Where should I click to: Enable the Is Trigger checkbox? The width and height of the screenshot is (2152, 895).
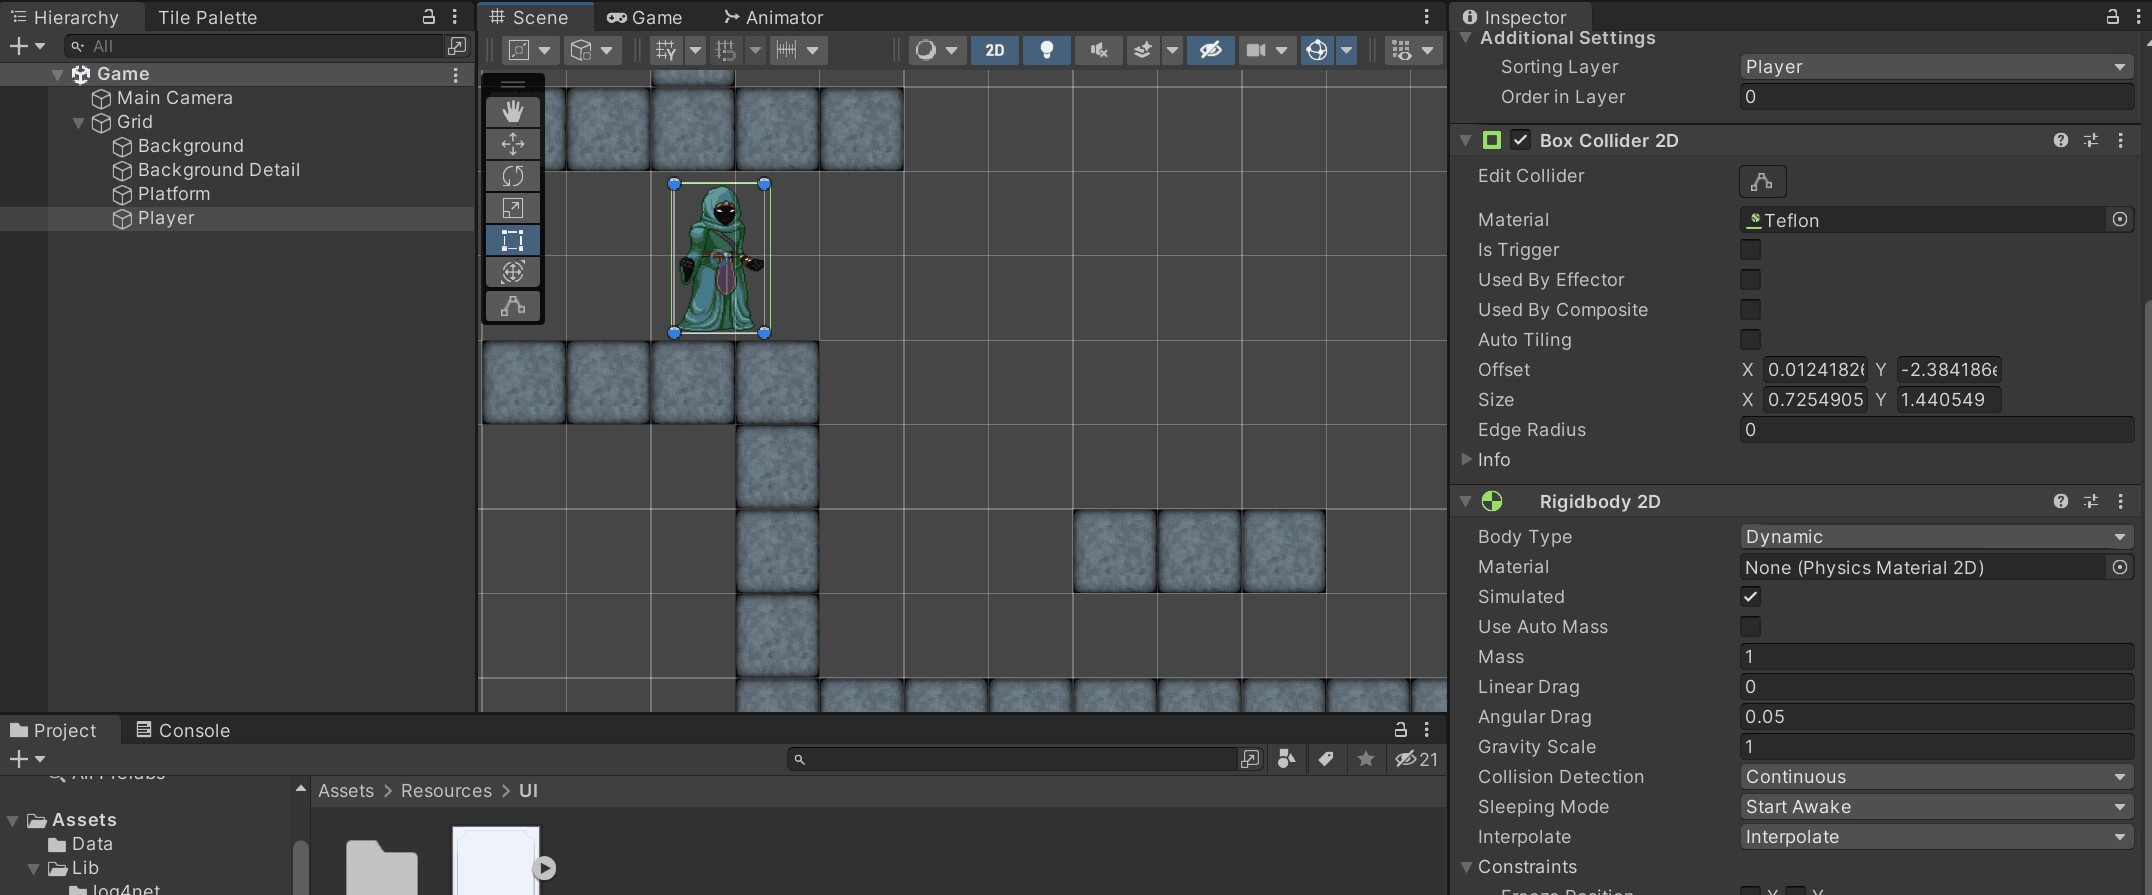click(1750, 250)
